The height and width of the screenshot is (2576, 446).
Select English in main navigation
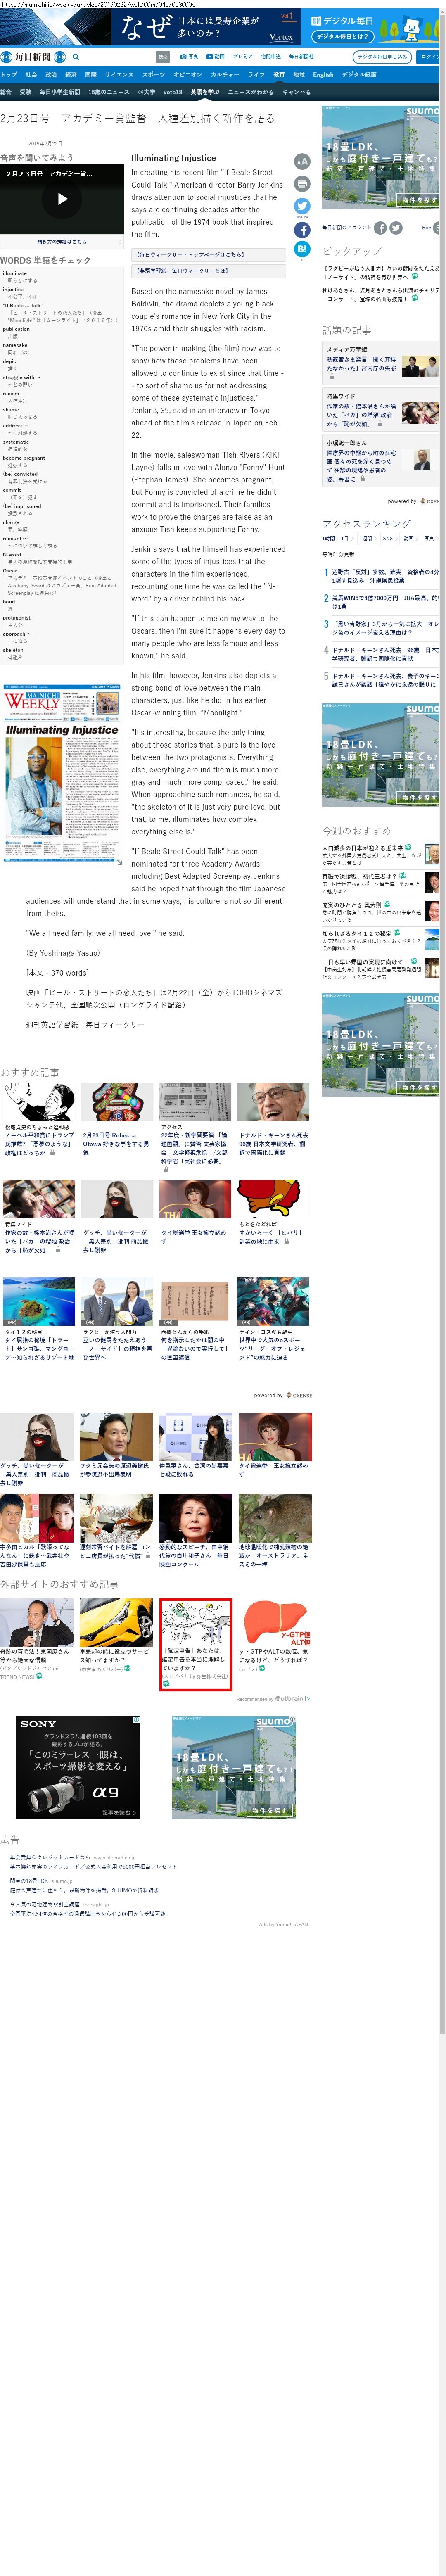tap(323, 75)
